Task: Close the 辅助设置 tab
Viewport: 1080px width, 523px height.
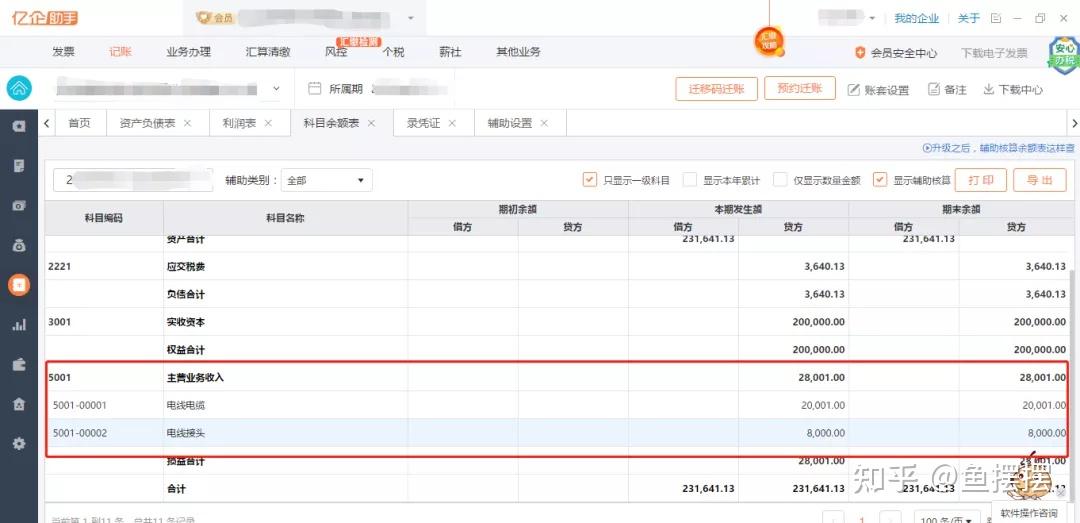Action: click(x=544, y=123)
